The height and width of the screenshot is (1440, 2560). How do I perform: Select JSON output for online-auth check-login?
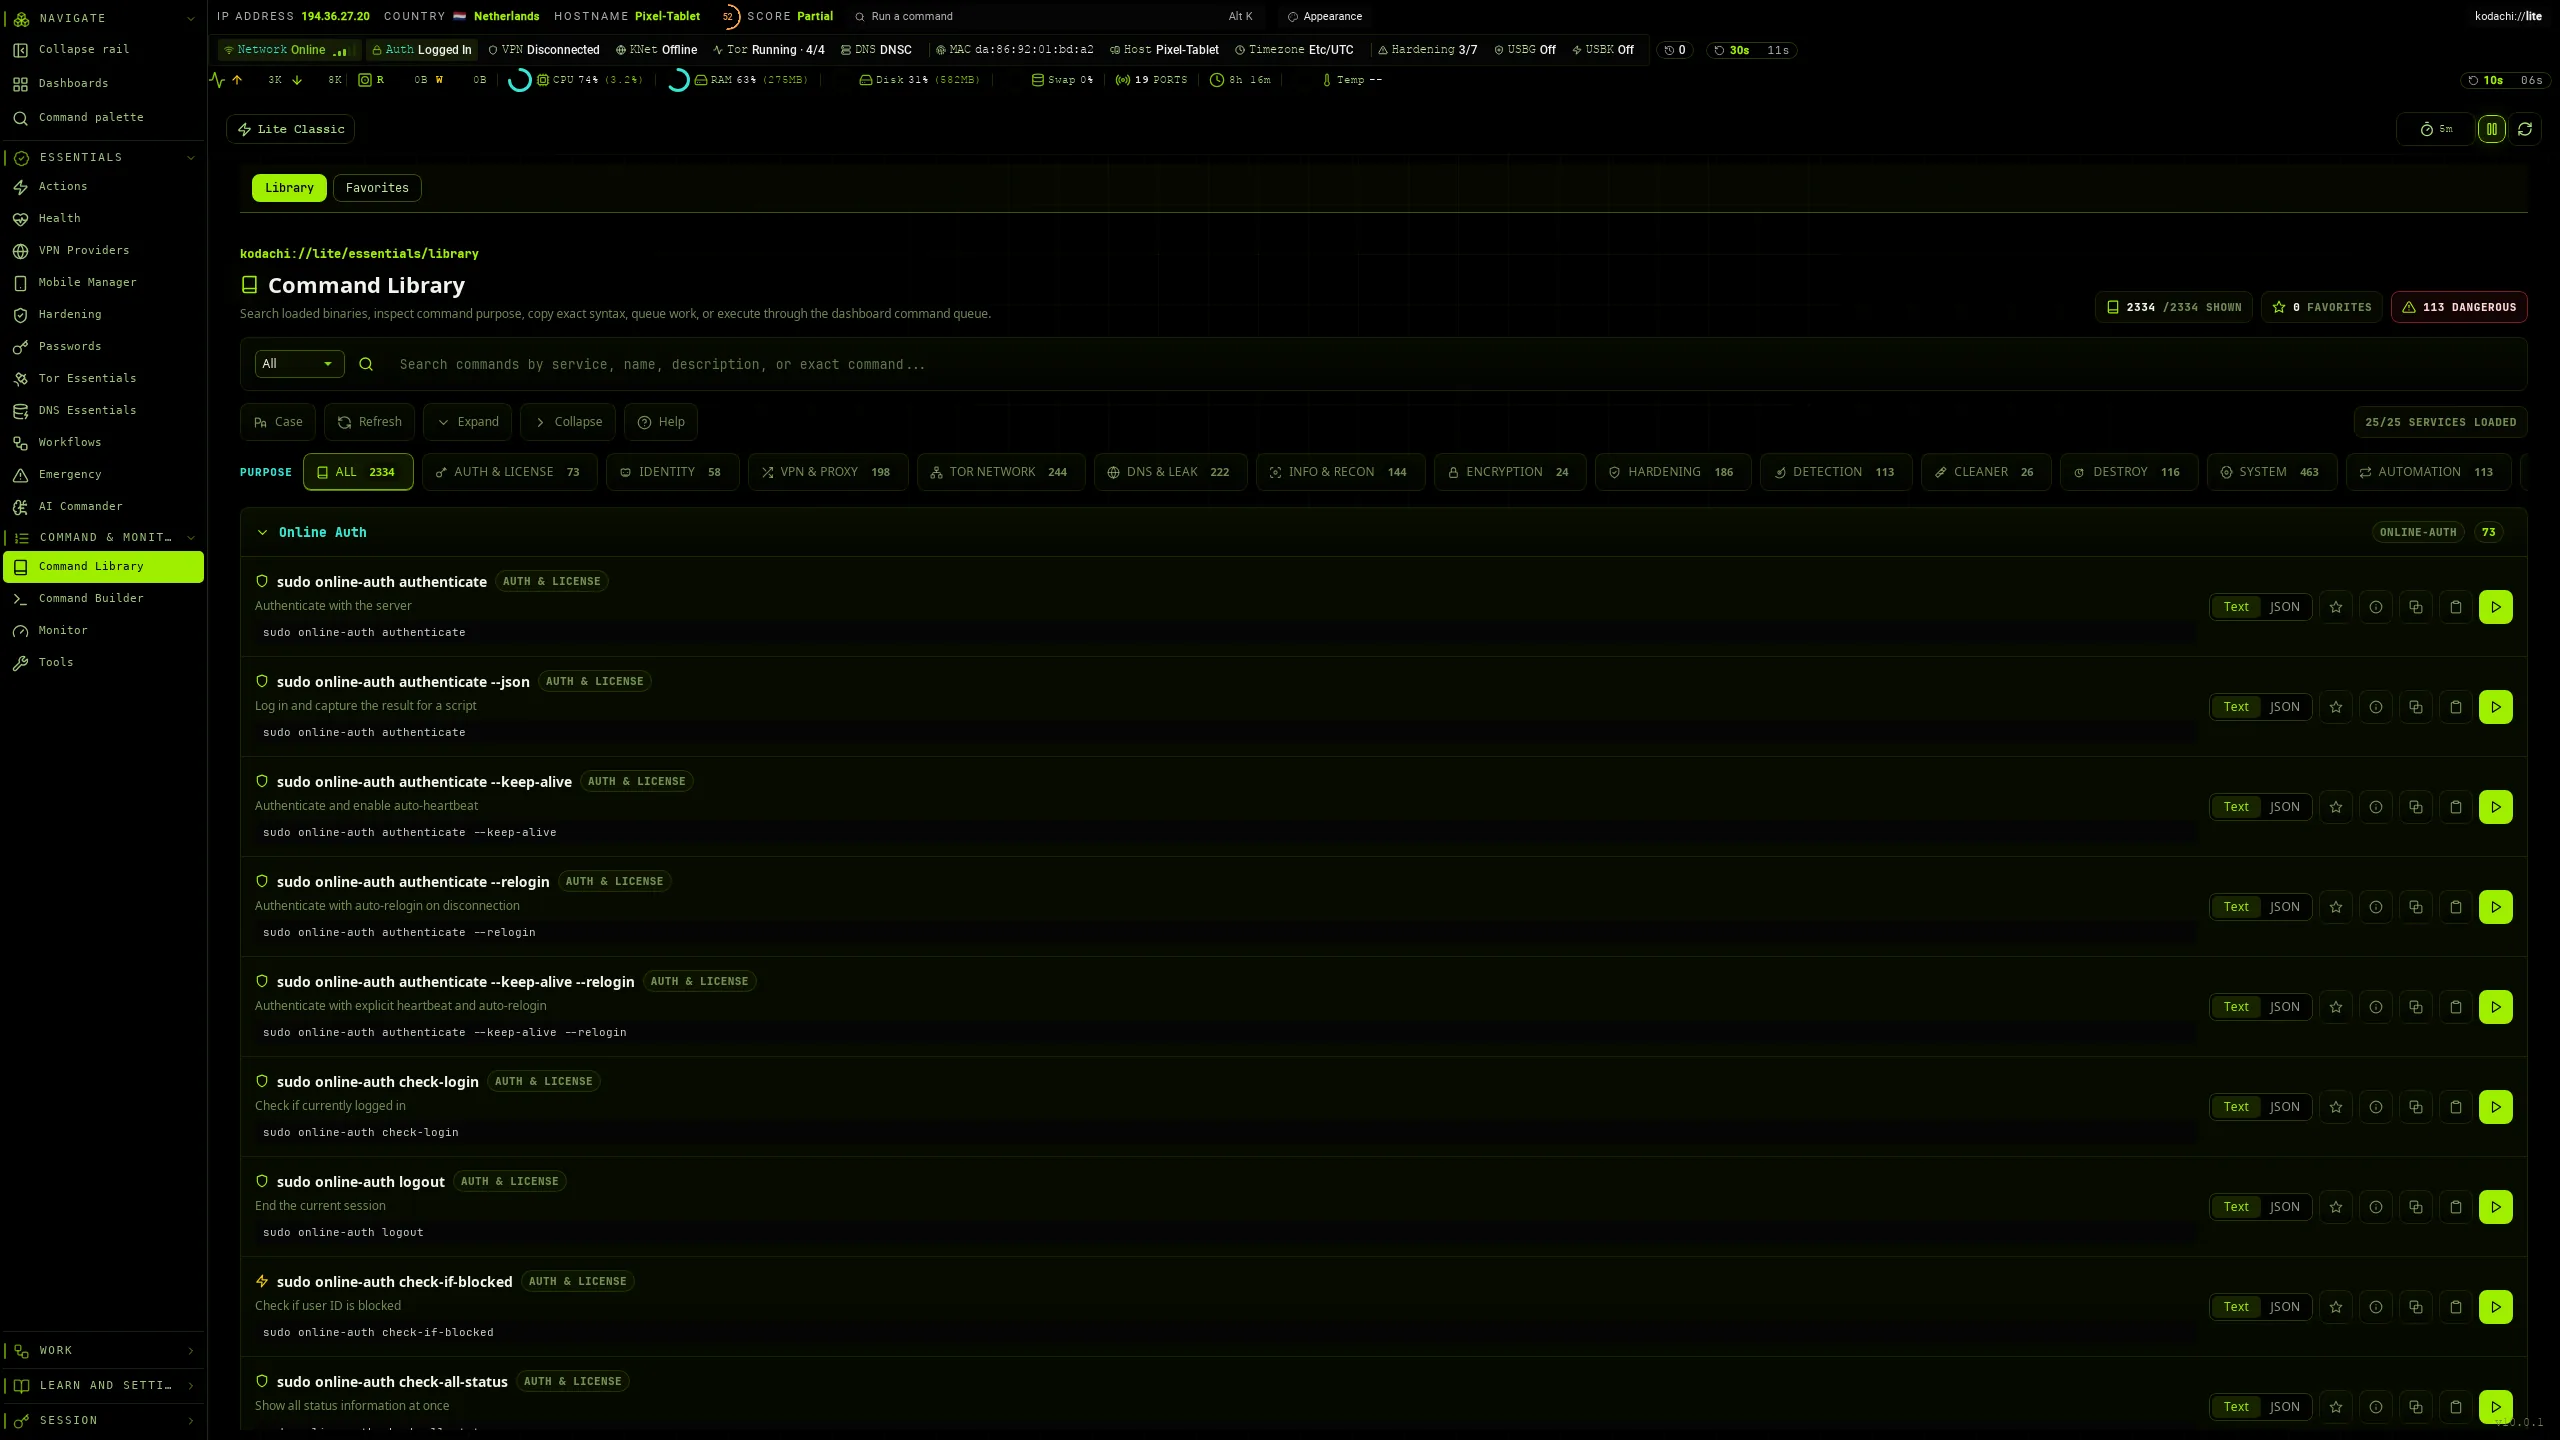tap(2284, 1107)
